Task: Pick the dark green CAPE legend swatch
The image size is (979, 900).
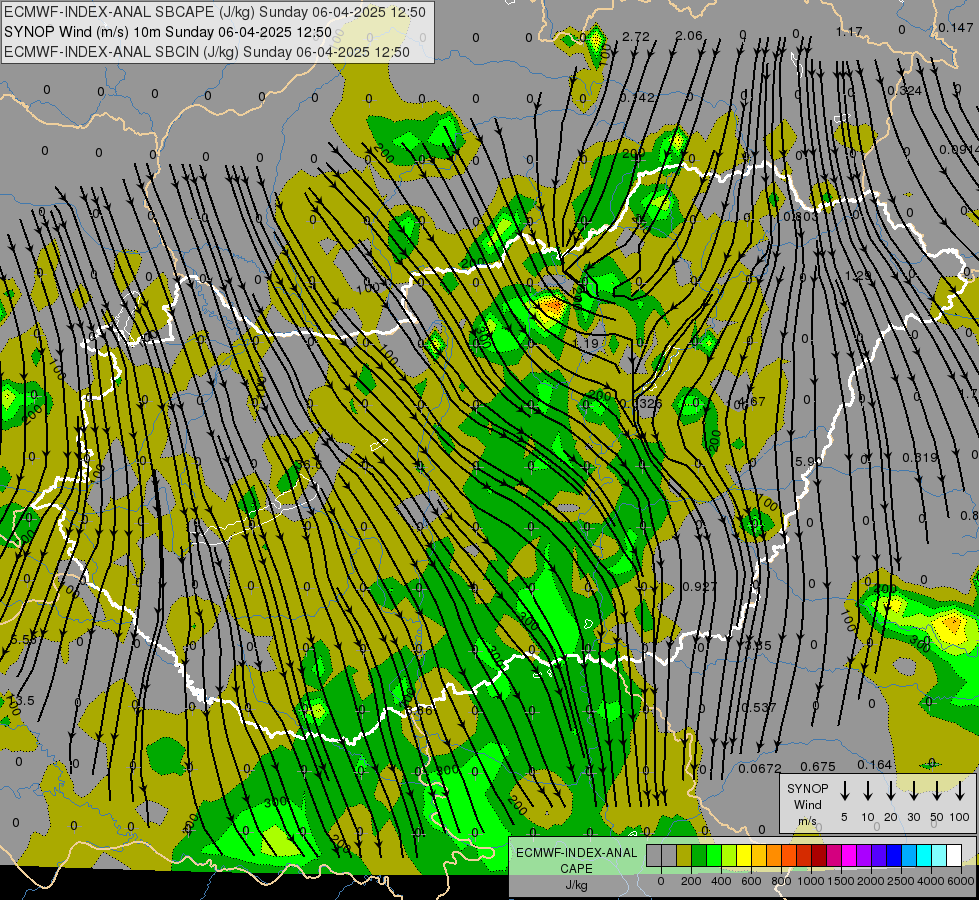Action: coord(699,855)
